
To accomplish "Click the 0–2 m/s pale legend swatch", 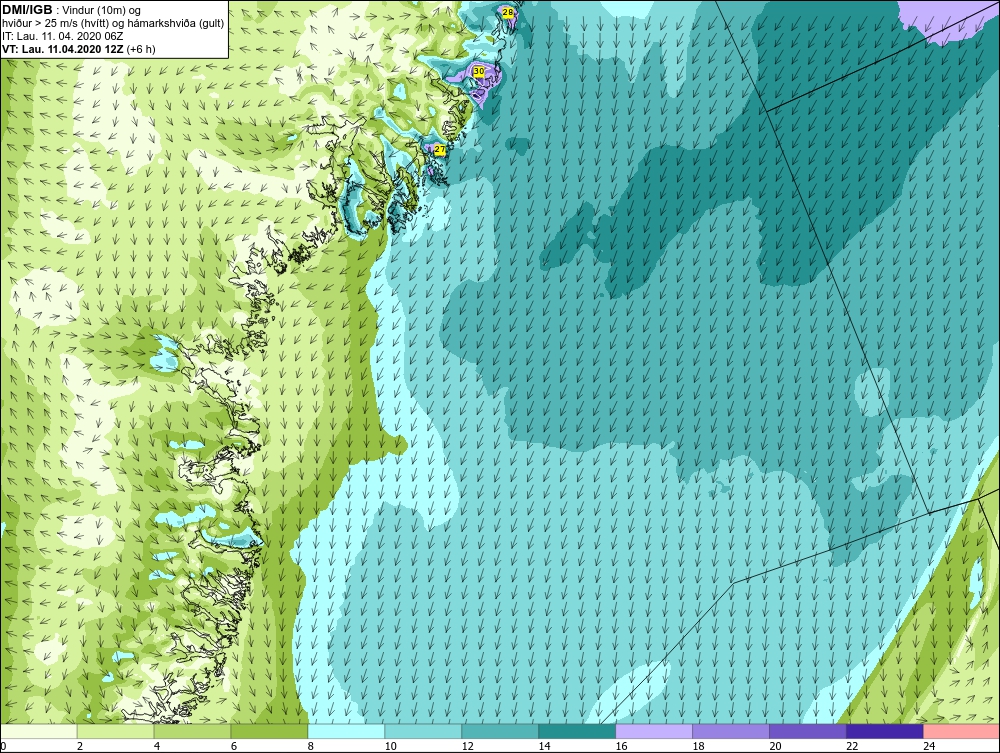I will (x=38, y=731).
